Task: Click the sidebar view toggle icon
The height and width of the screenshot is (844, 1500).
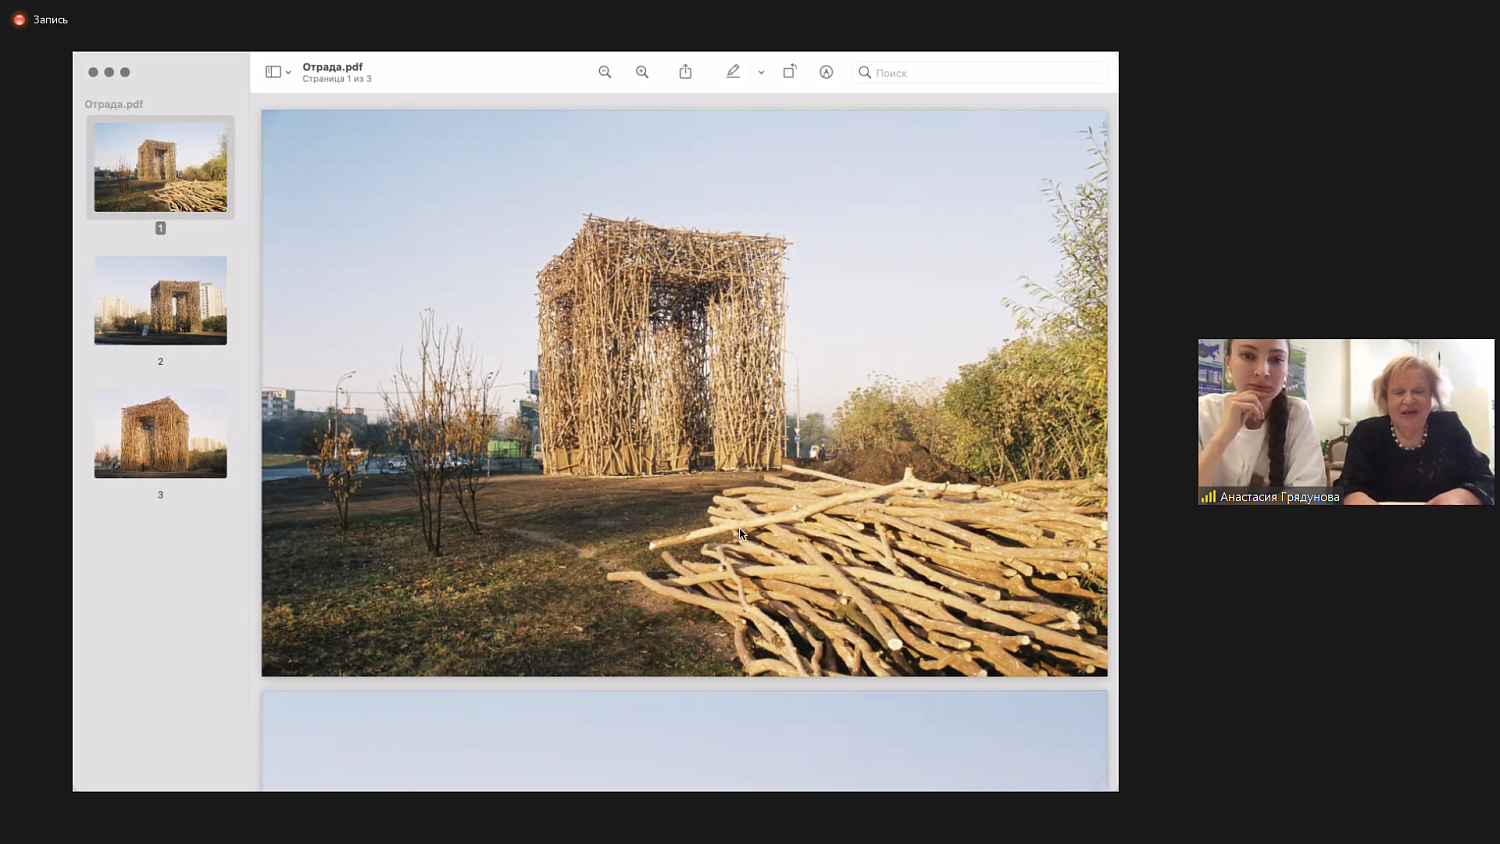Action: pos(272,72)
